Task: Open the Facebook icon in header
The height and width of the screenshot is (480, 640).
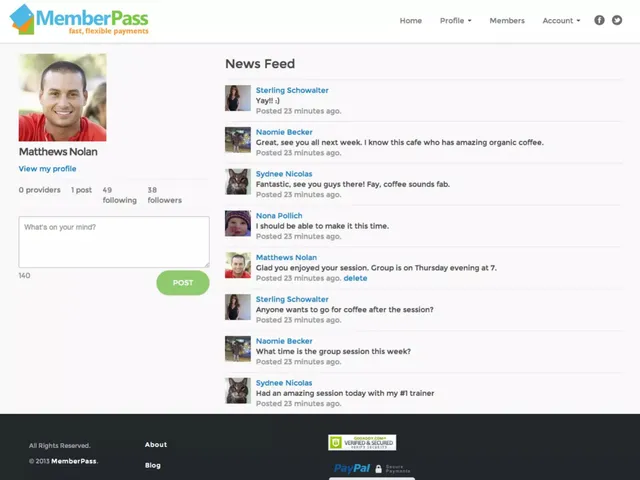Action: (x=599, y=20)
